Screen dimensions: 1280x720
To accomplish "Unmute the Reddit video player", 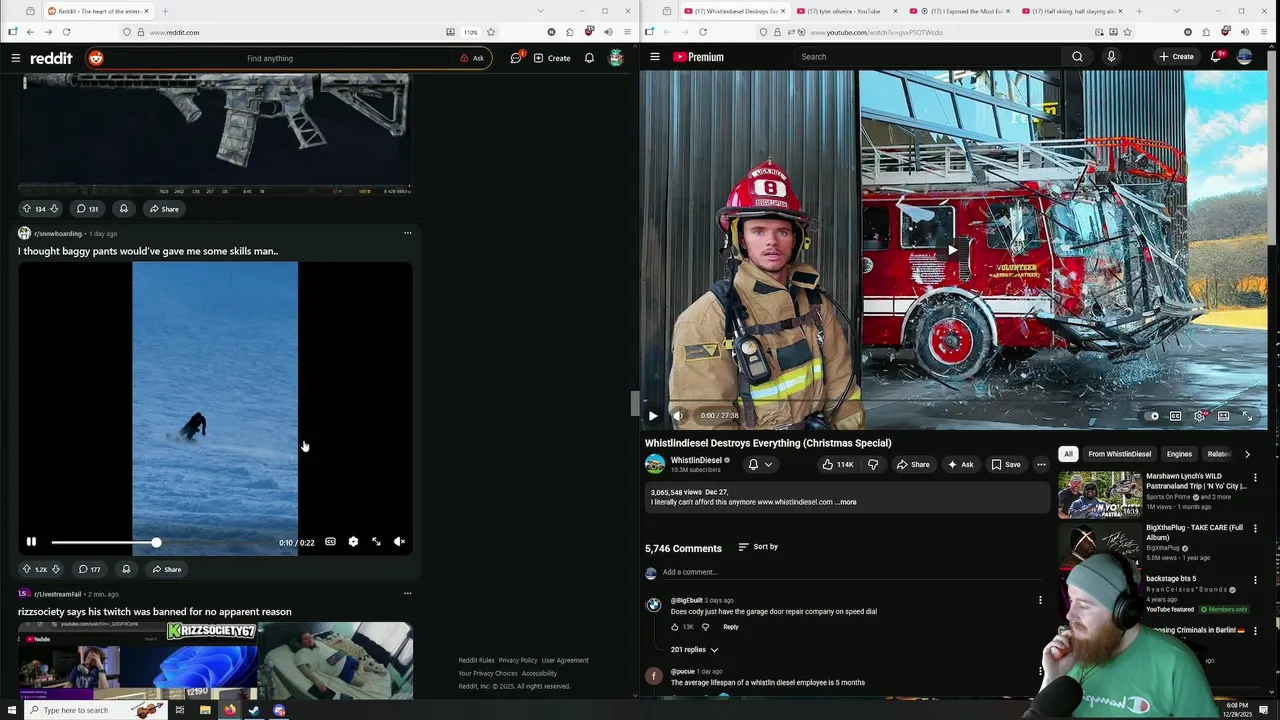I will coord(399,542).
